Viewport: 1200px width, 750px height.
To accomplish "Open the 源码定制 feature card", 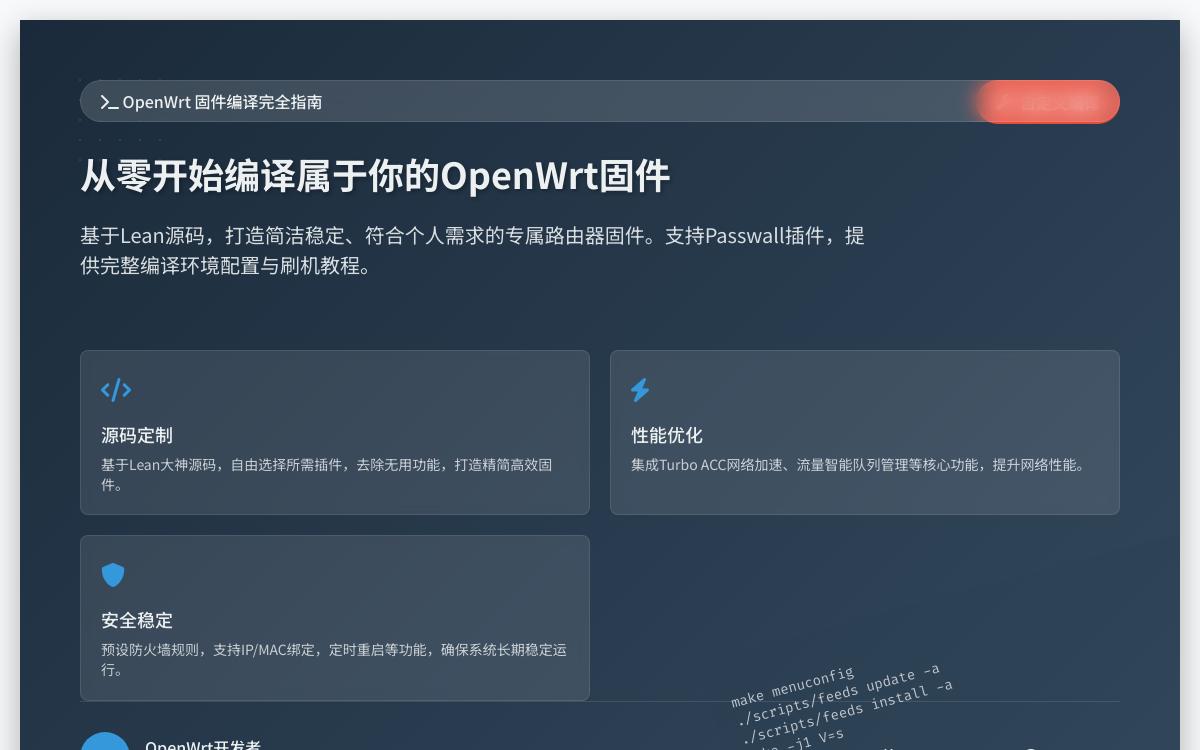I will click(335, 432).
